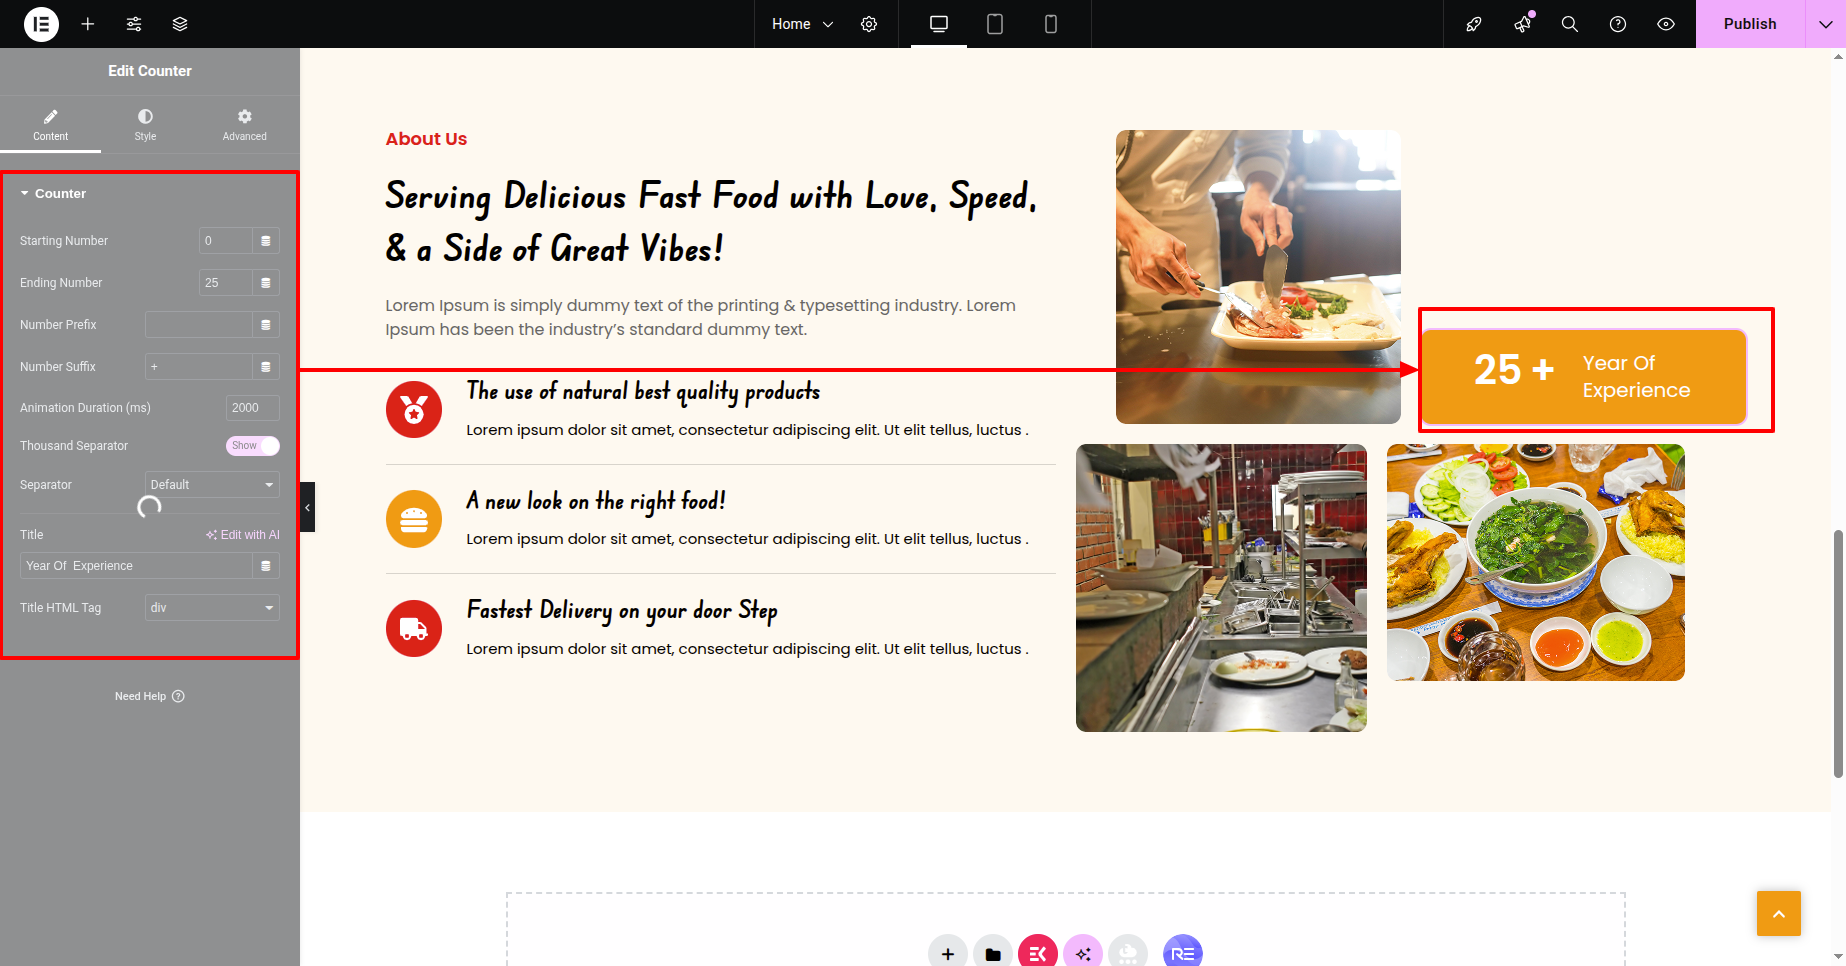Image resolution: width=1846 pixels, height=966 pixels.
Task: Open the Separator dropdown
Action: coord(212,485)
